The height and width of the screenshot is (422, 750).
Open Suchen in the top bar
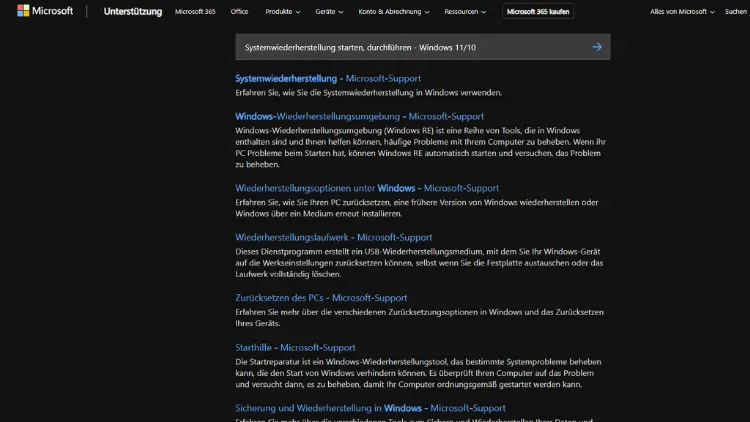[737, 11]
